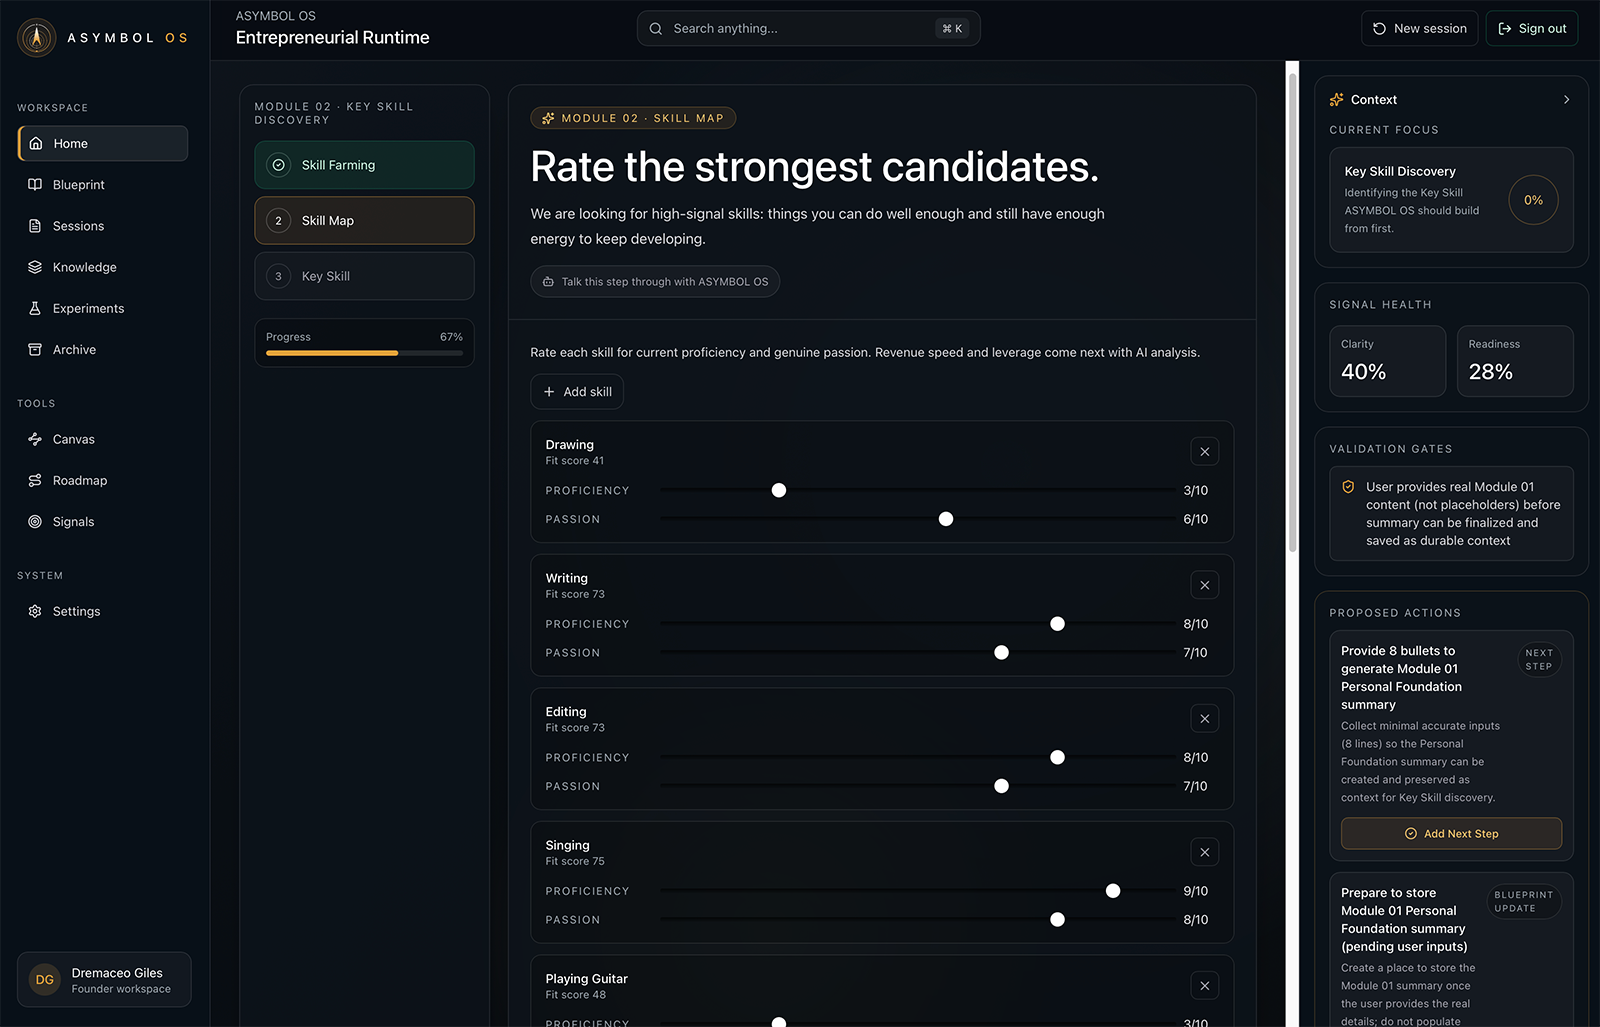
Task: Click the Writing proficiency slider handle
Action: coord(1057,624)
